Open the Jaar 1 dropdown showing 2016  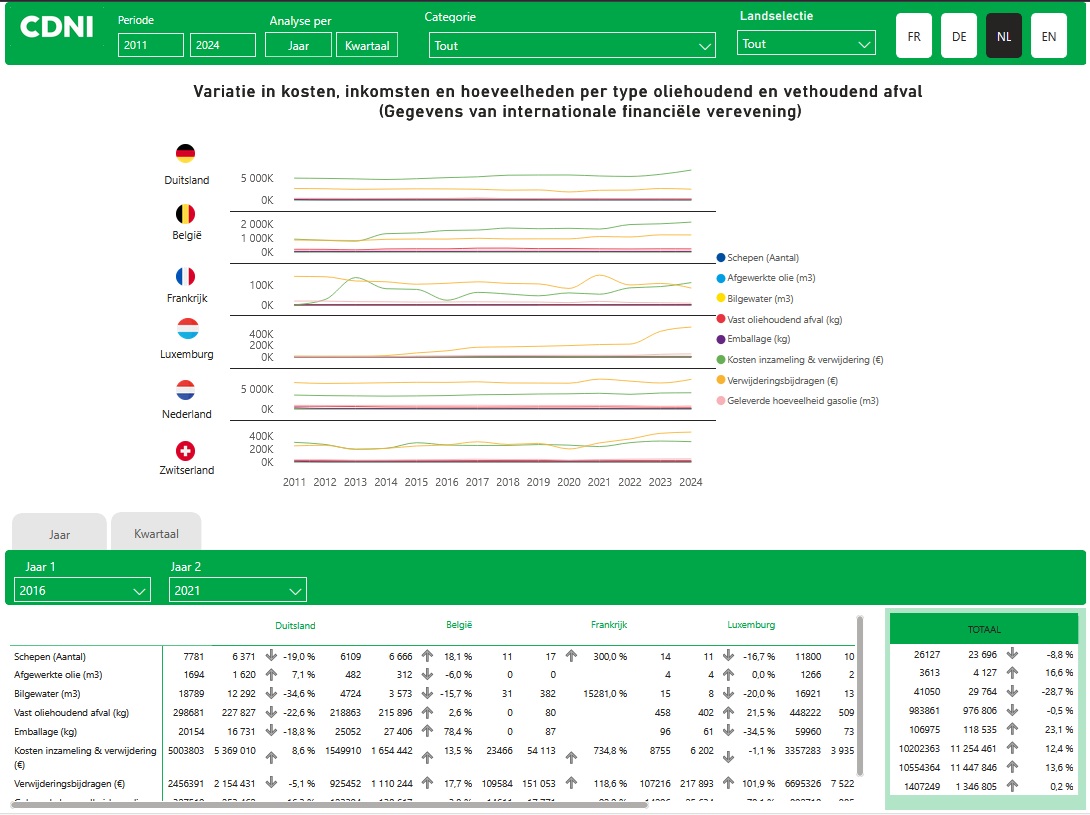[82, 591]
